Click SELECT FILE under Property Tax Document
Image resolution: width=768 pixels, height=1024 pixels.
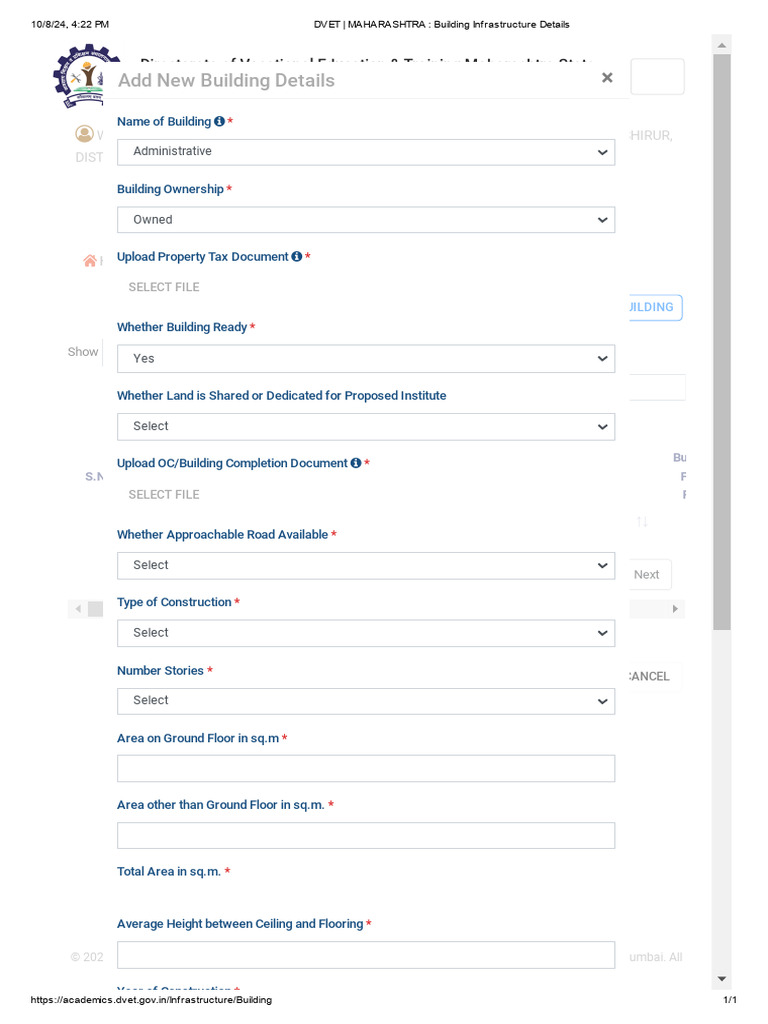point(164,287)
